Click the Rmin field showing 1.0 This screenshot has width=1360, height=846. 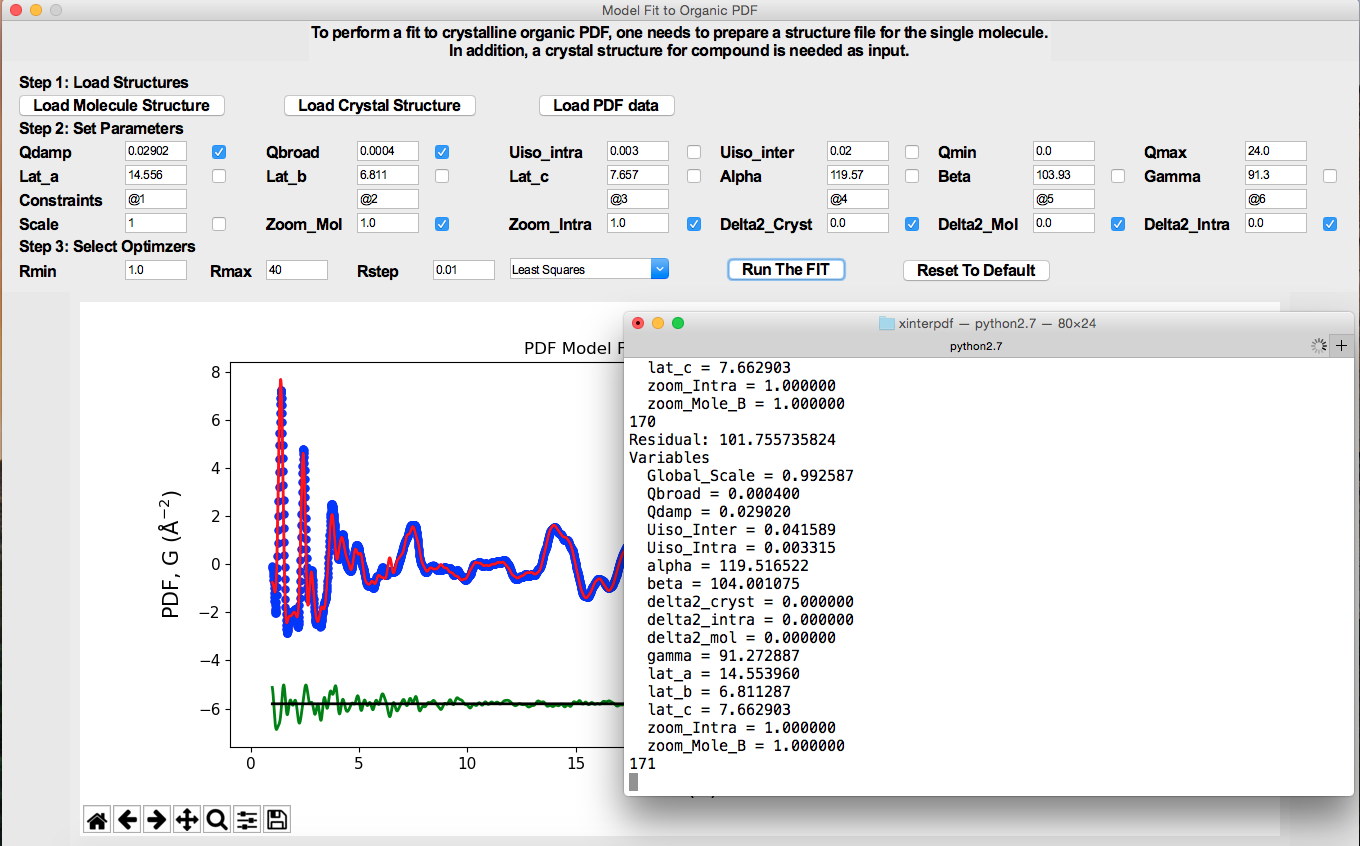pyautogui.click(x=156, y=270)
